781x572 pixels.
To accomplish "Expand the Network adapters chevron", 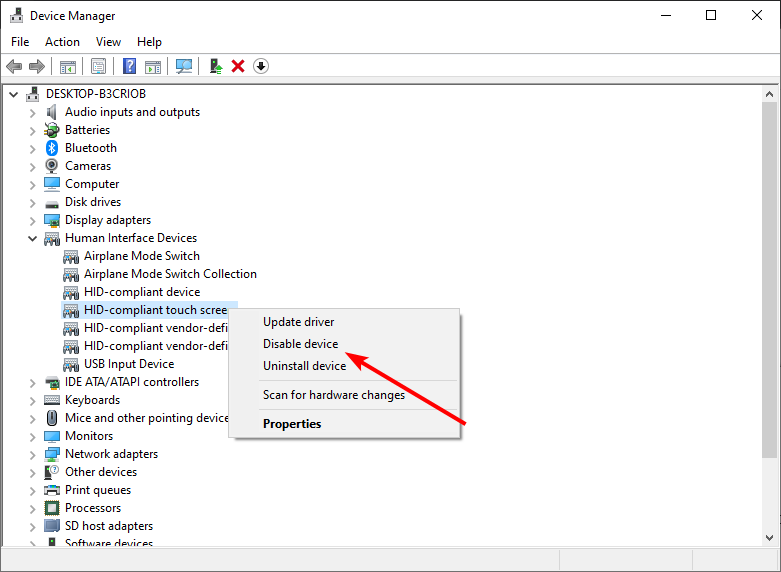I will [x=33, y=454].
